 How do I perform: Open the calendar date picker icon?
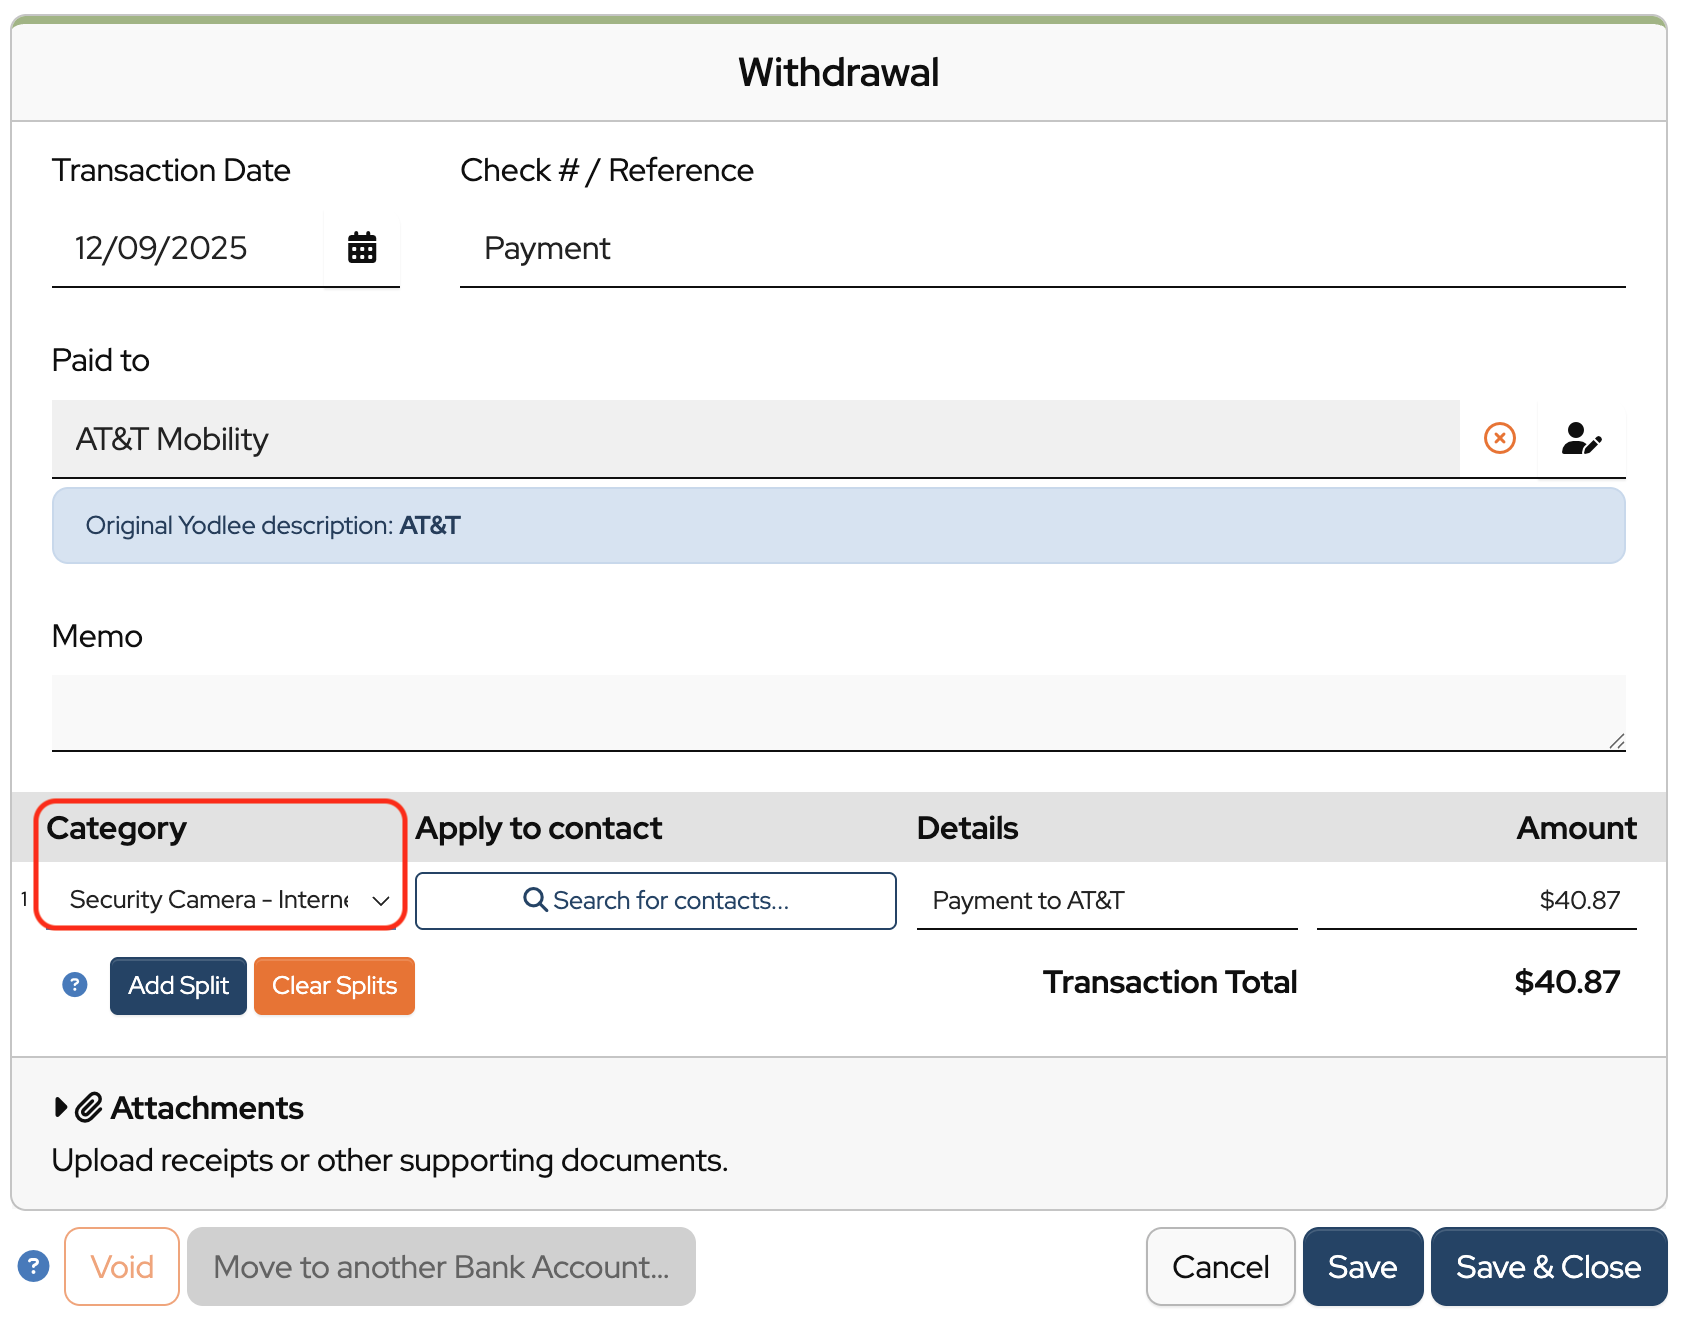pos(362,248)
